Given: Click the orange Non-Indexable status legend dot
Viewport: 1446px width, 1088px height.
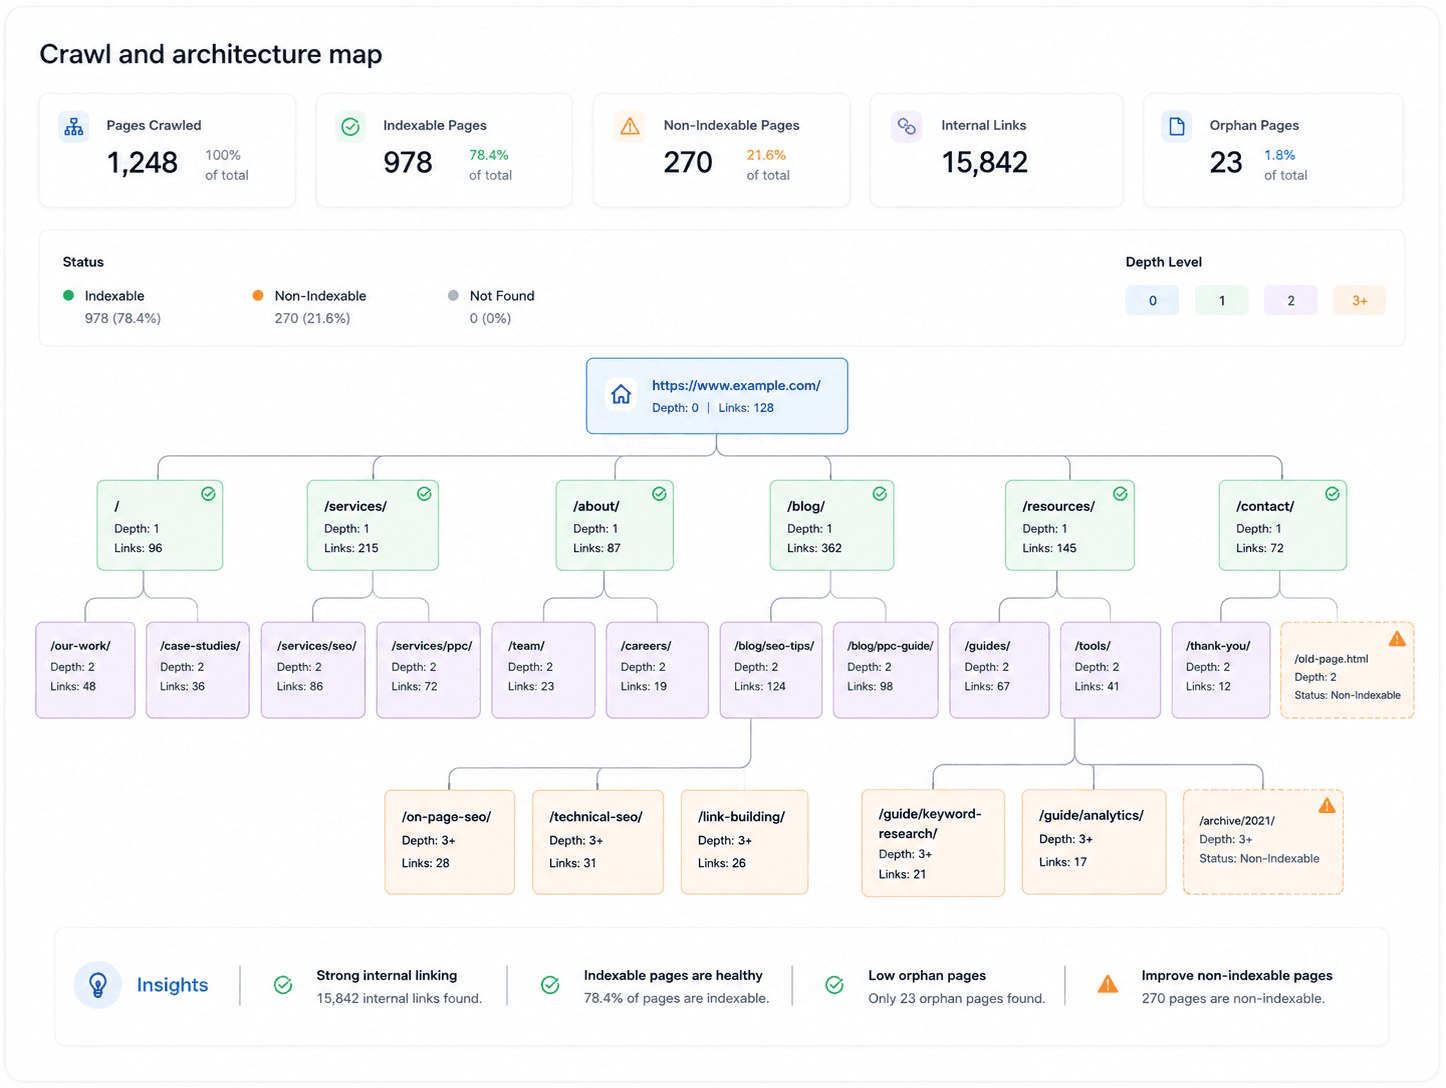Looking at the screenshot, I should (258, 296).
